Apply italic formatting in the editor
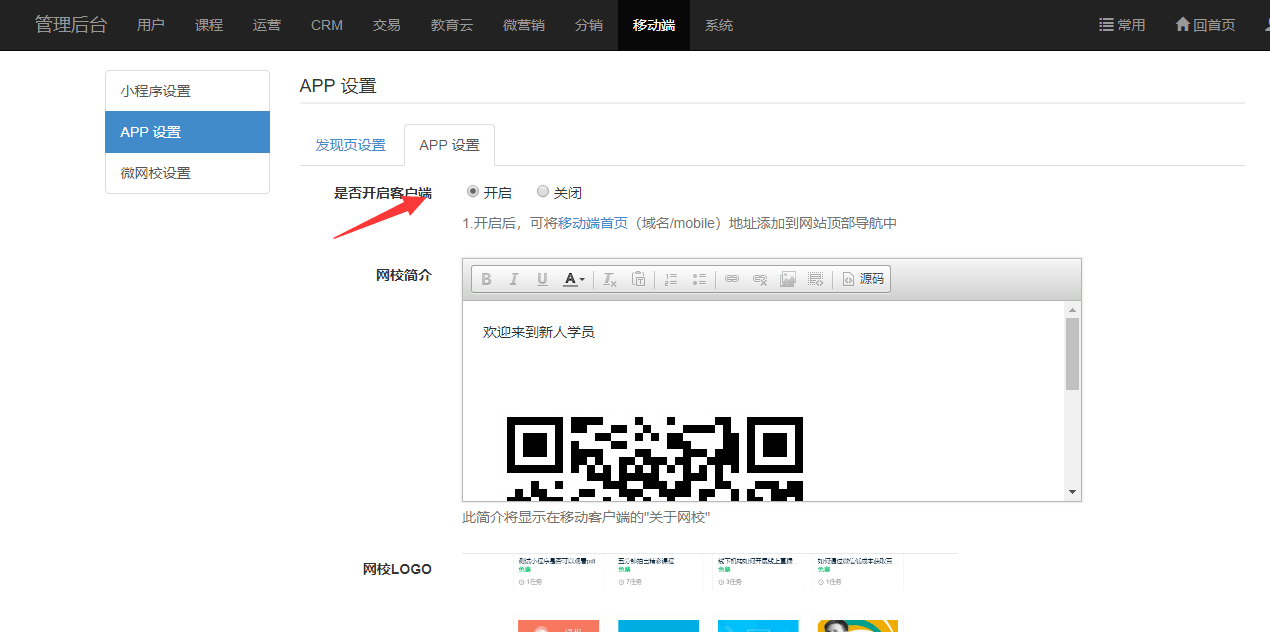Viewport: 1270px width, 632px height. 514,279
